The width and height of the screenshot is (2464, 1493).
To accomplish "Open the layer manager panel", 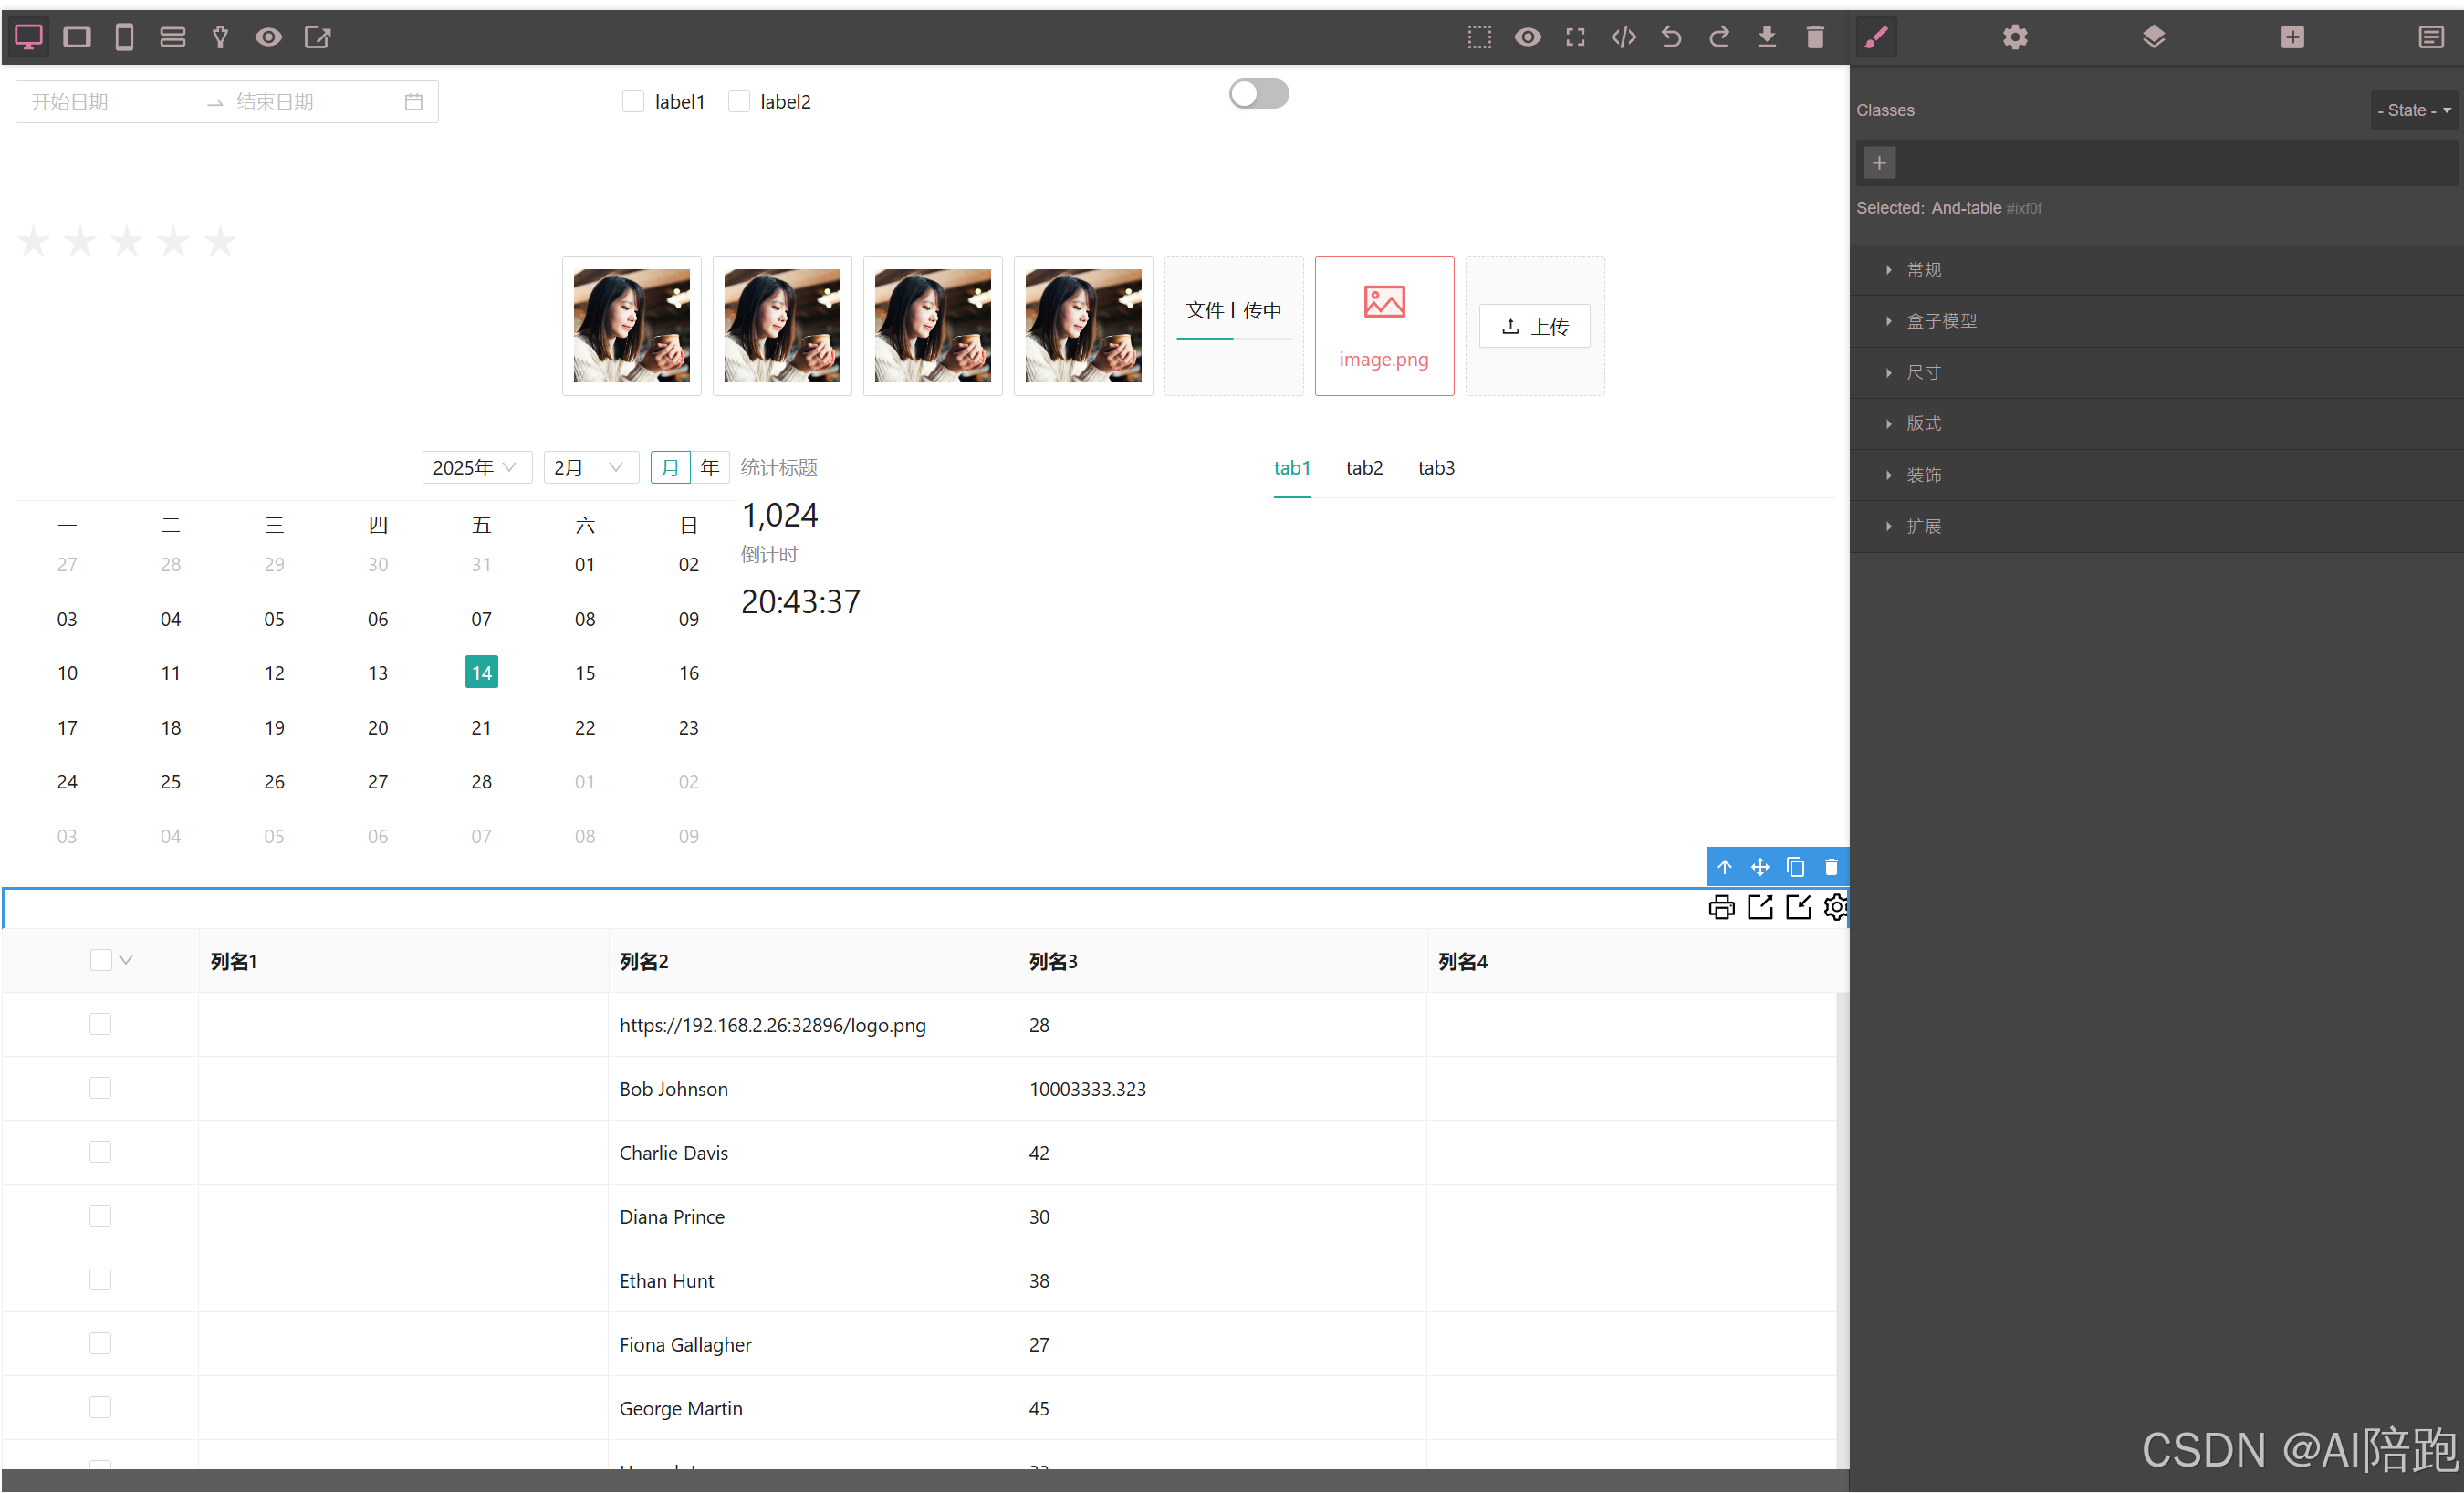I will 2153,37.
